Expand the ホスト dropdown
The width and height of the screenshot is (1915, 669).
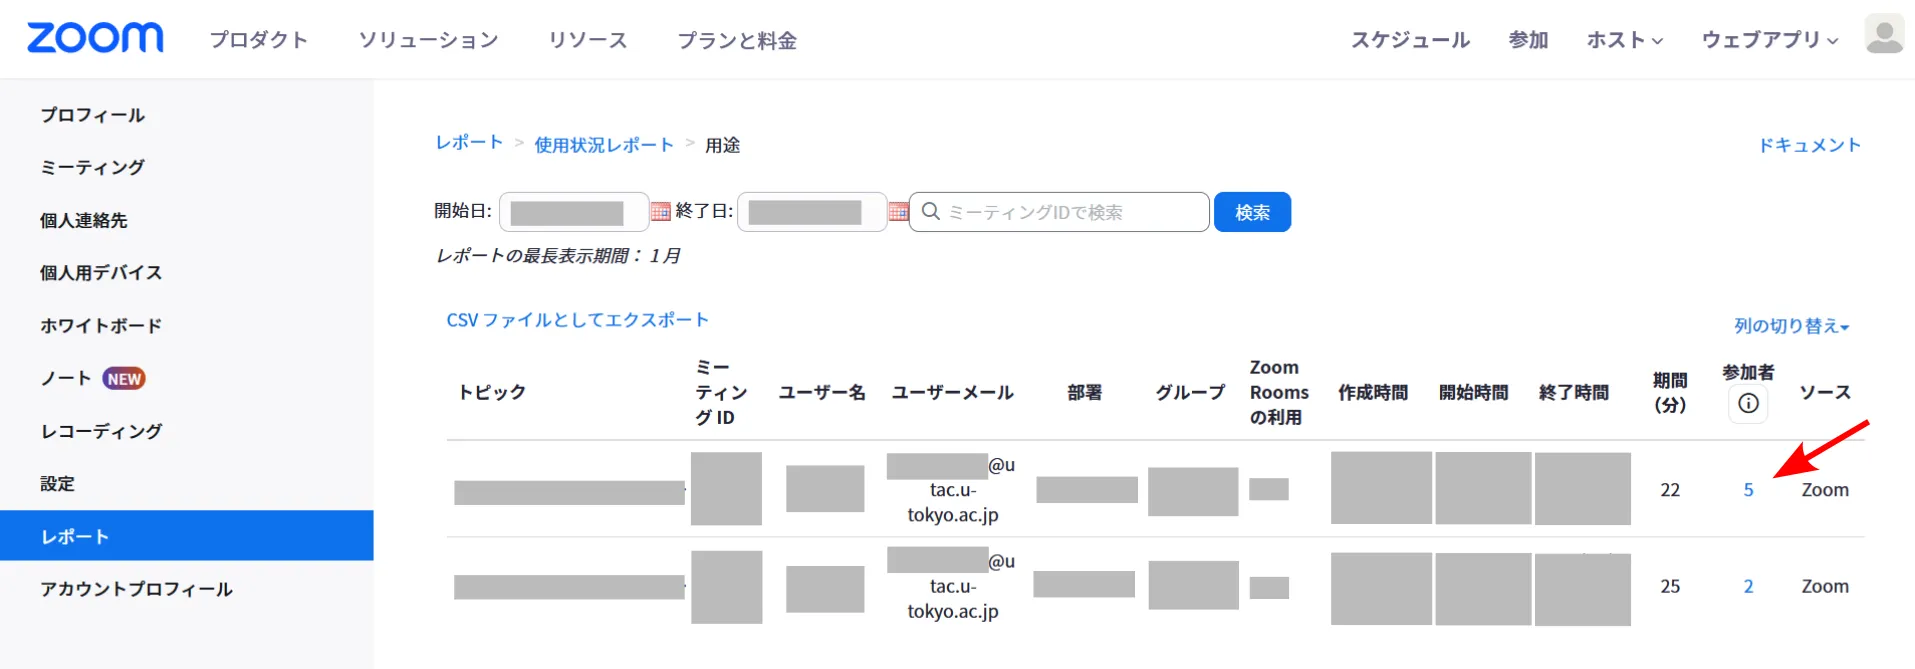(x=1624, y=40)
